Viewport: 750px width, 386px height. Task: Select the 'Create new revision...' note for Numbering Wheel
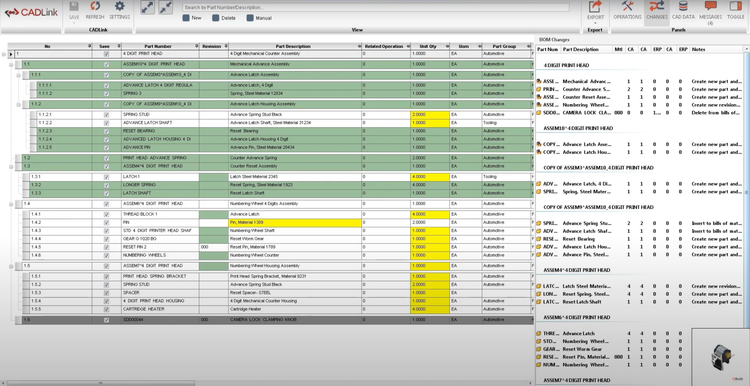pos(717,105)
